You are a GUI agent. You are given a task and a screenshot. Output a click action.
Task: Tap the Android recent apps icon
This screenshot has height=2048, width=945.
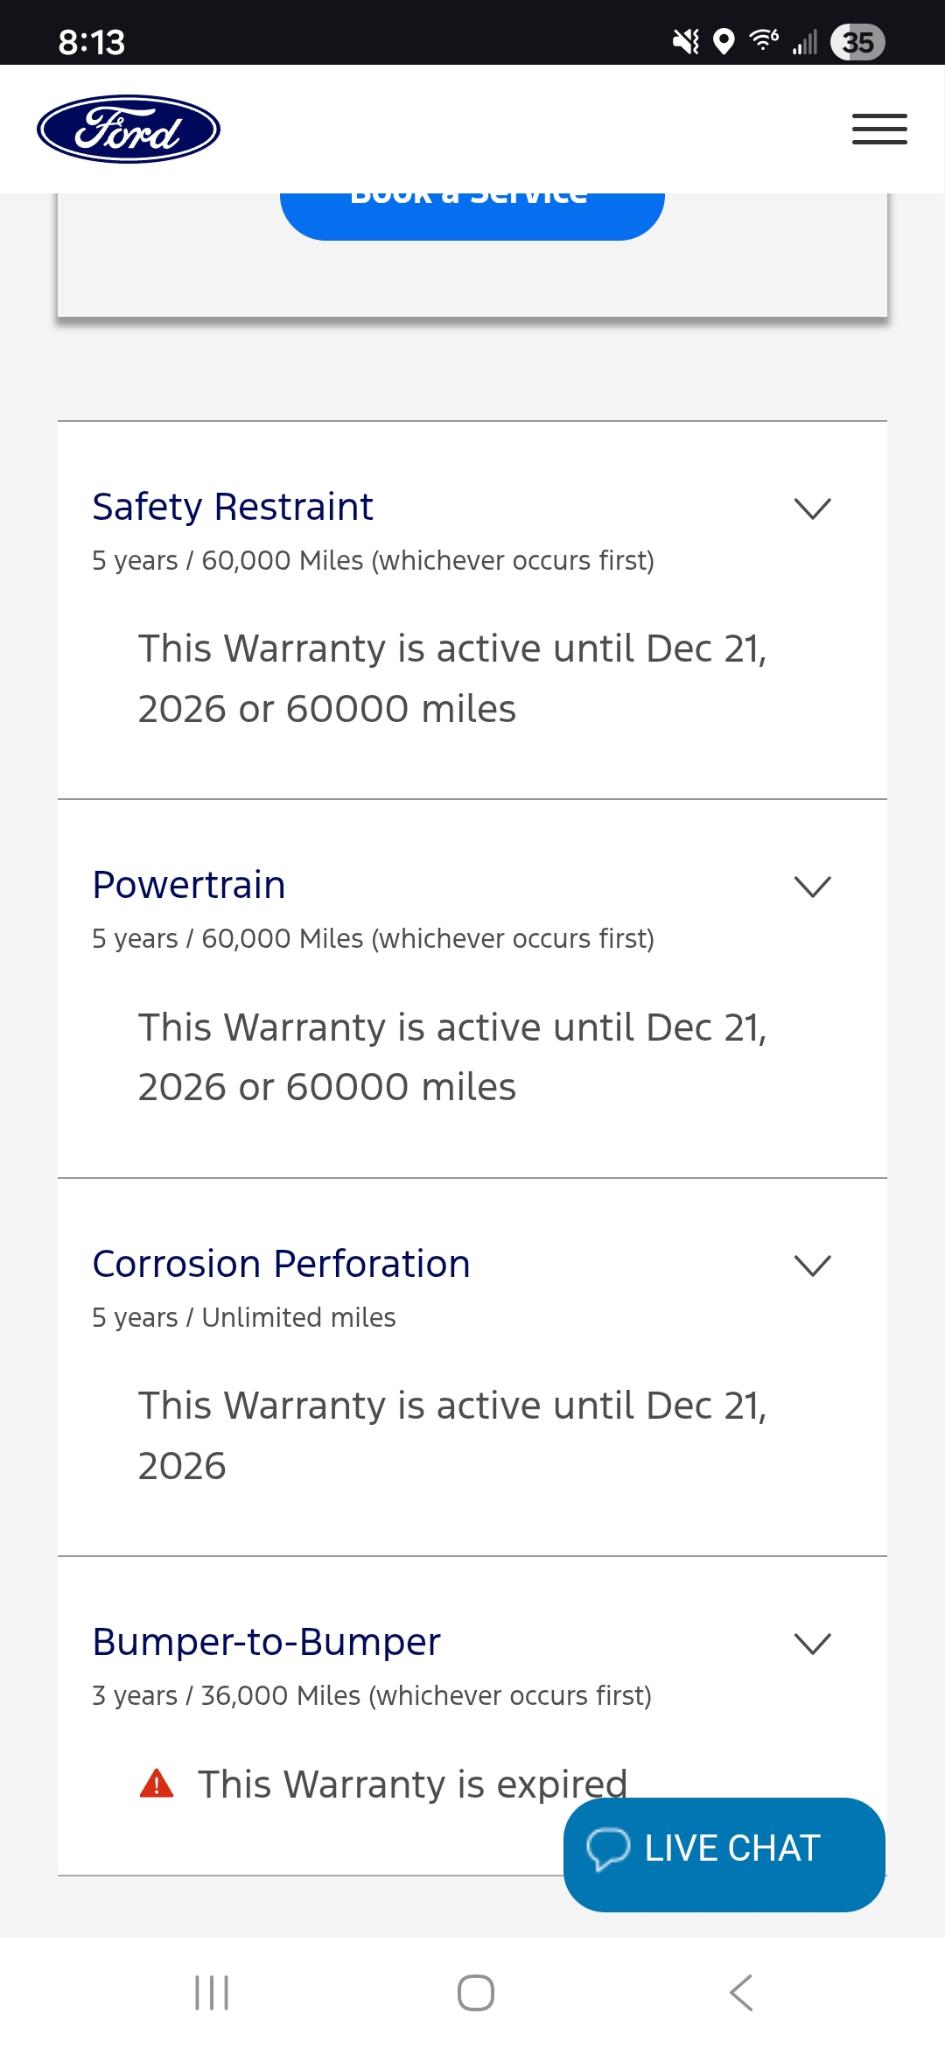point(212,1992)
